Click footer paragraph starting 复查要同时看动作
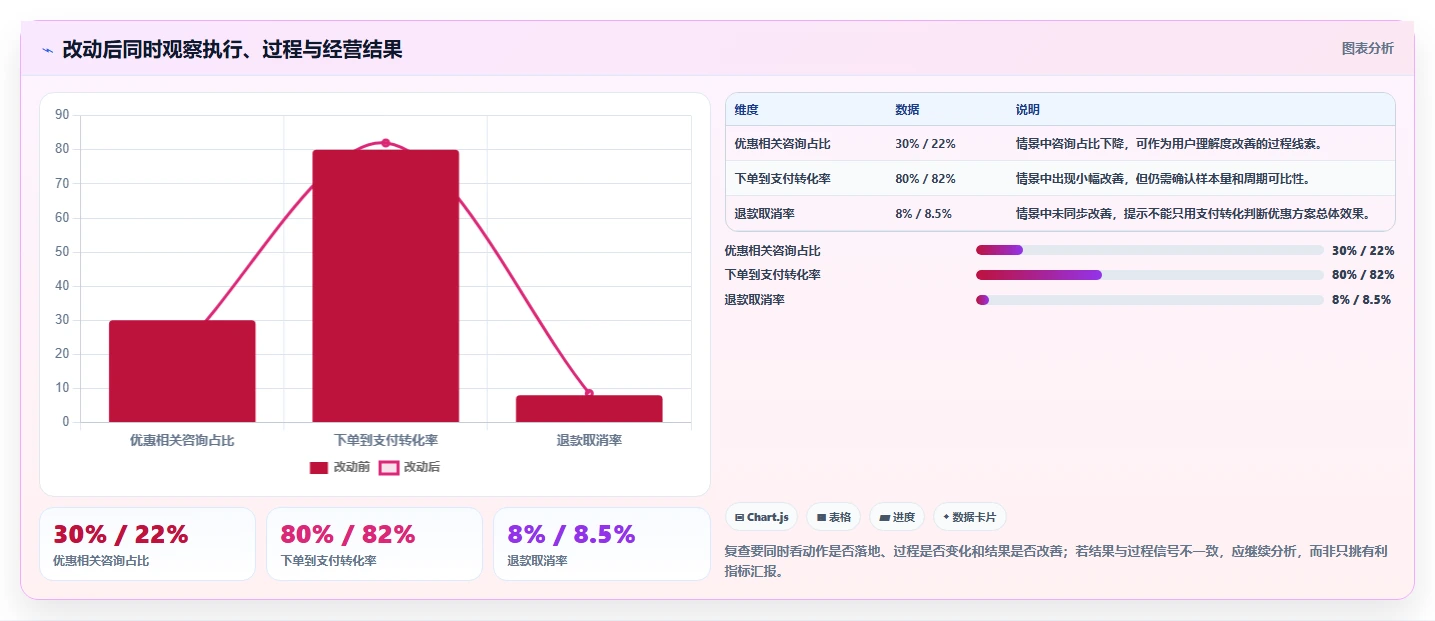Screen dimensions: 1435x621 pyautogui.click(x=1055, y=561)
